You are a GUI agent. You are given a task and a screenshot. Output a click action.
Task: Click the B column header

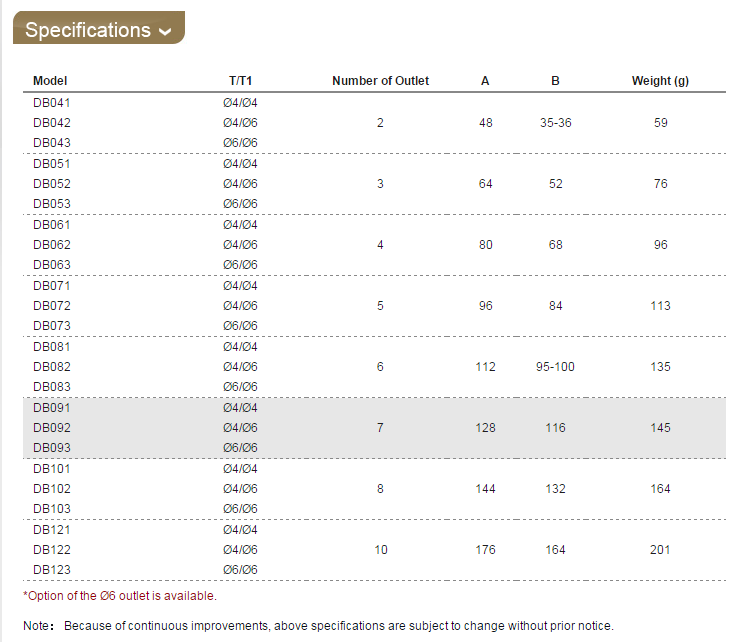tap(555, 81)
